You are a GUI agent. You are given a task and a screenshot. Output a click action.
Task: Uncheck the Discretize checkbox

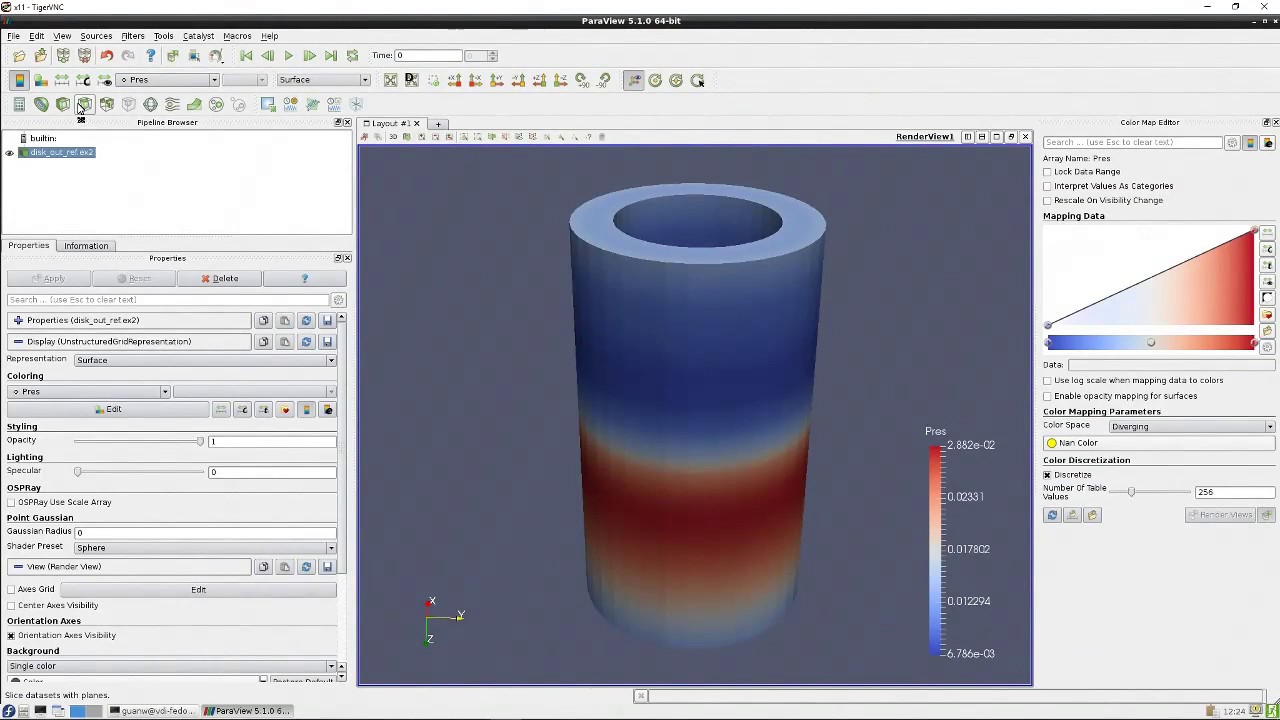[x=1048, y=475]
